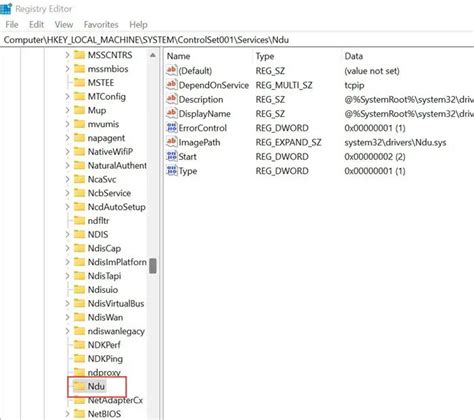
Task: Click the ImagePath string value icon
Action: pos(171,142)
